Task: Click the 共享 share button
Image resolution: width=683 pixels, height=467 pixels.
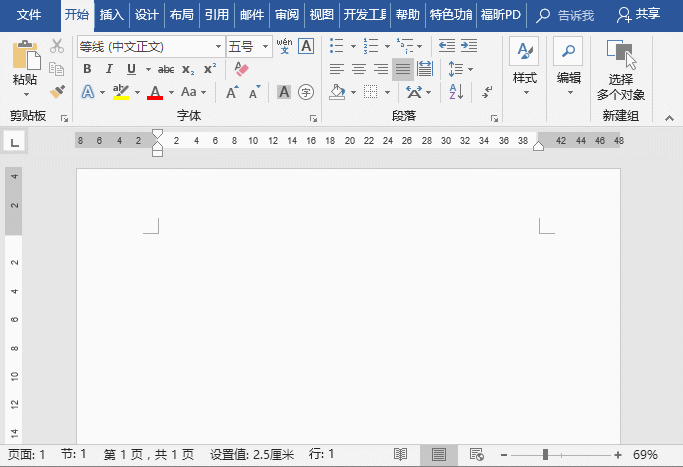Action: pos(639,15)
